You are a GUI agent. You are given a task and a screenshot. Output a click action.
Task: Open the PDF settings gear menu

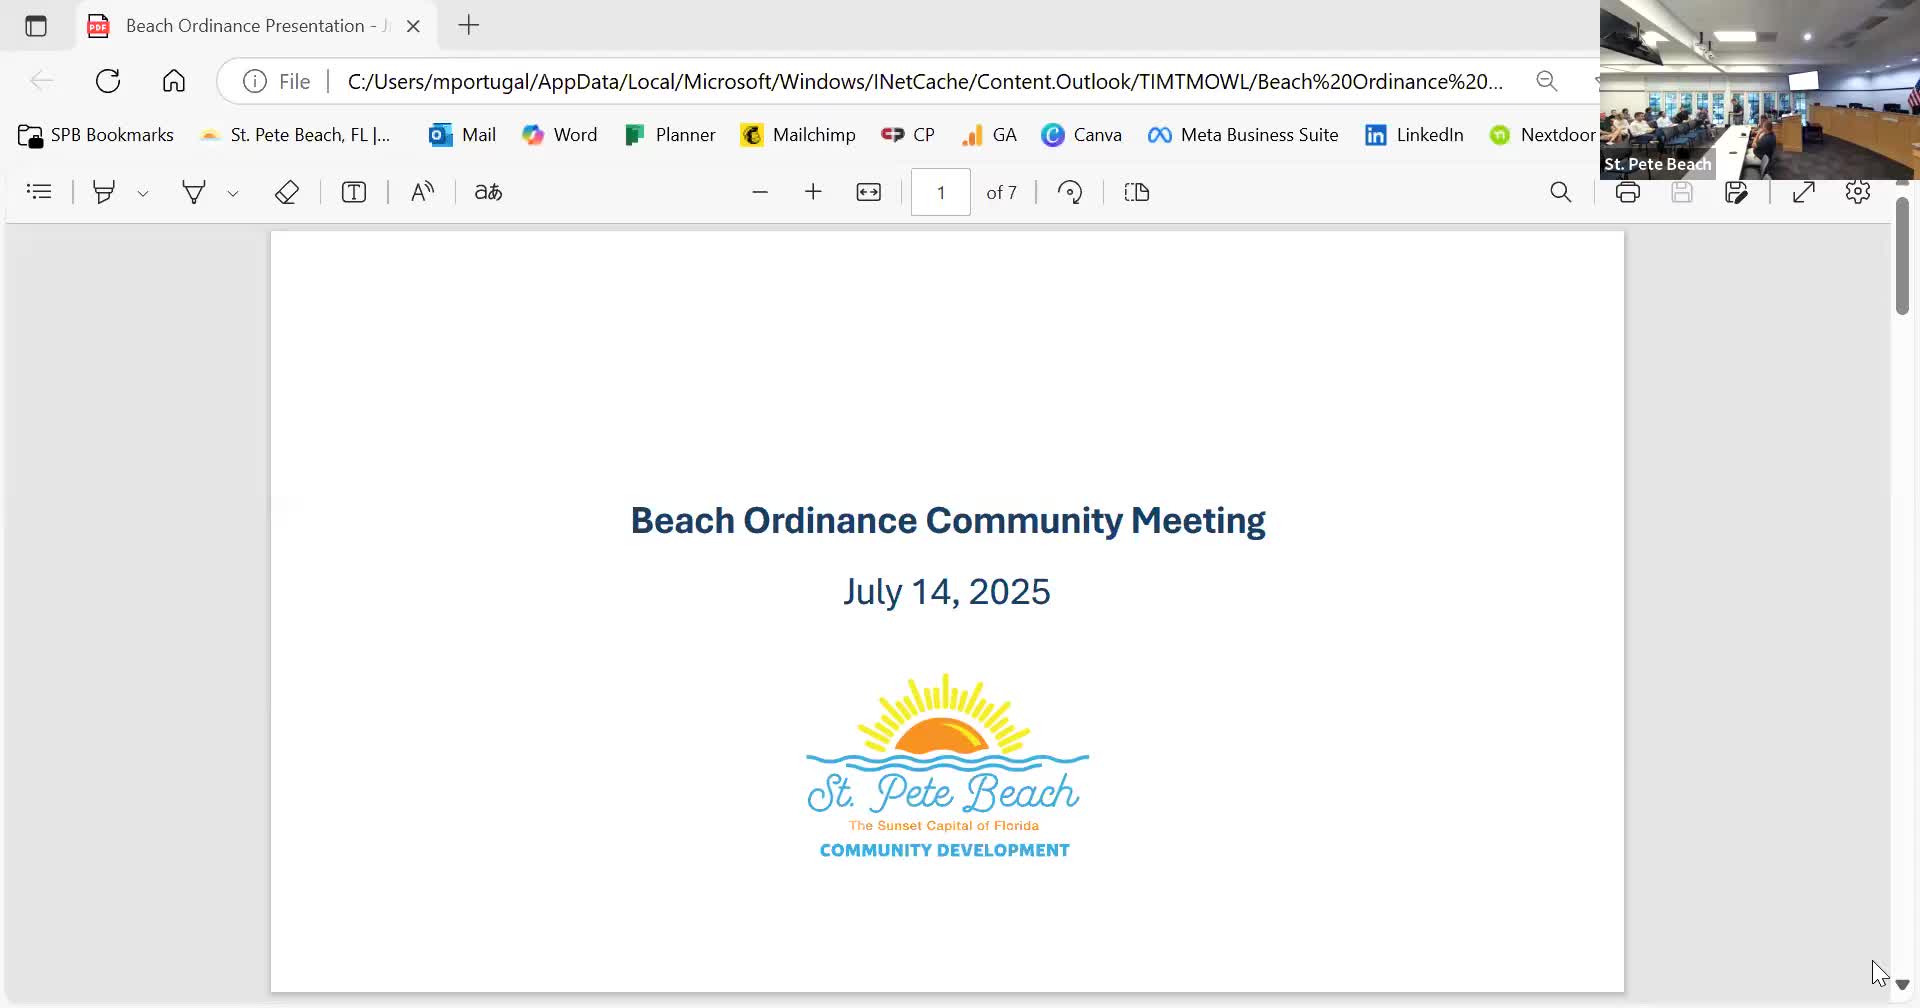pyautogui.click(x=1857, y=192)
